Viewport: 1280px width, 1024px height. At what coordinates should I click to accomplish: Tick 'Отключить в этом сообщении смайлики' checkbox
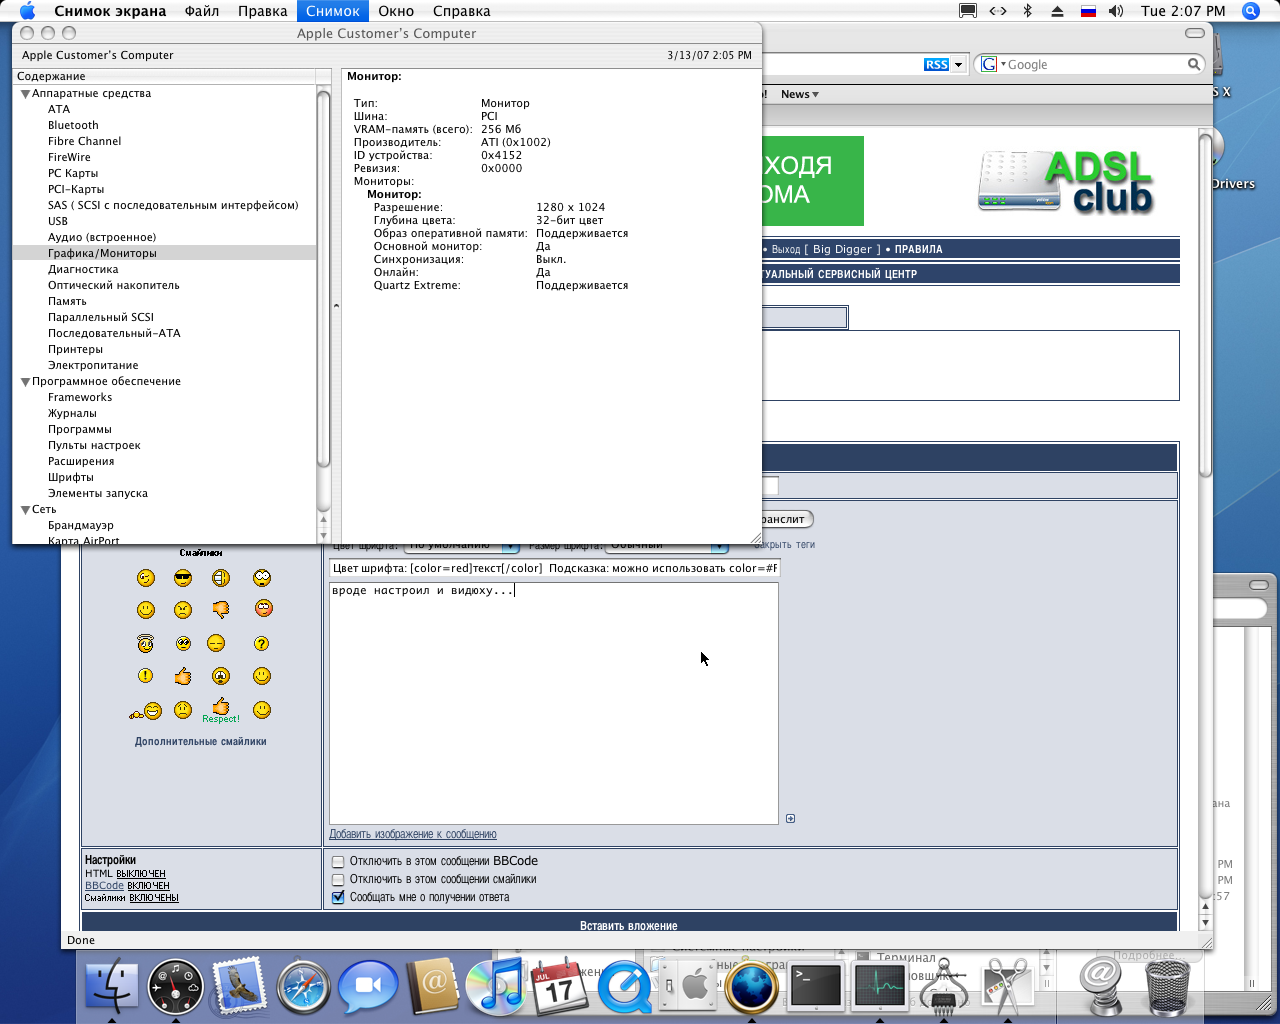pyautogui.click(x=338, y=880)
